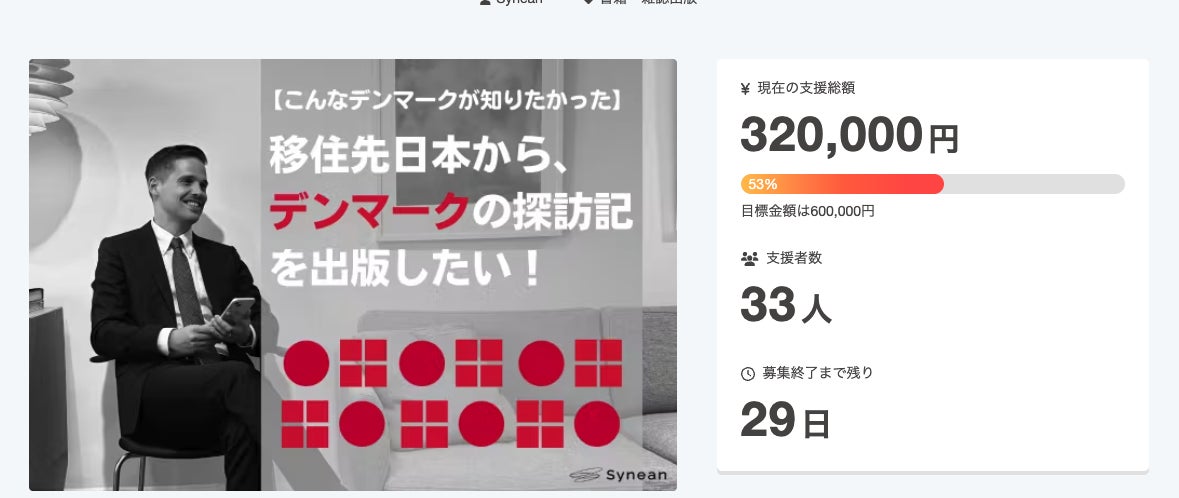Click the 支援者数 label
The width and height of the screenshot is (1179, 498).
[794, 258]
